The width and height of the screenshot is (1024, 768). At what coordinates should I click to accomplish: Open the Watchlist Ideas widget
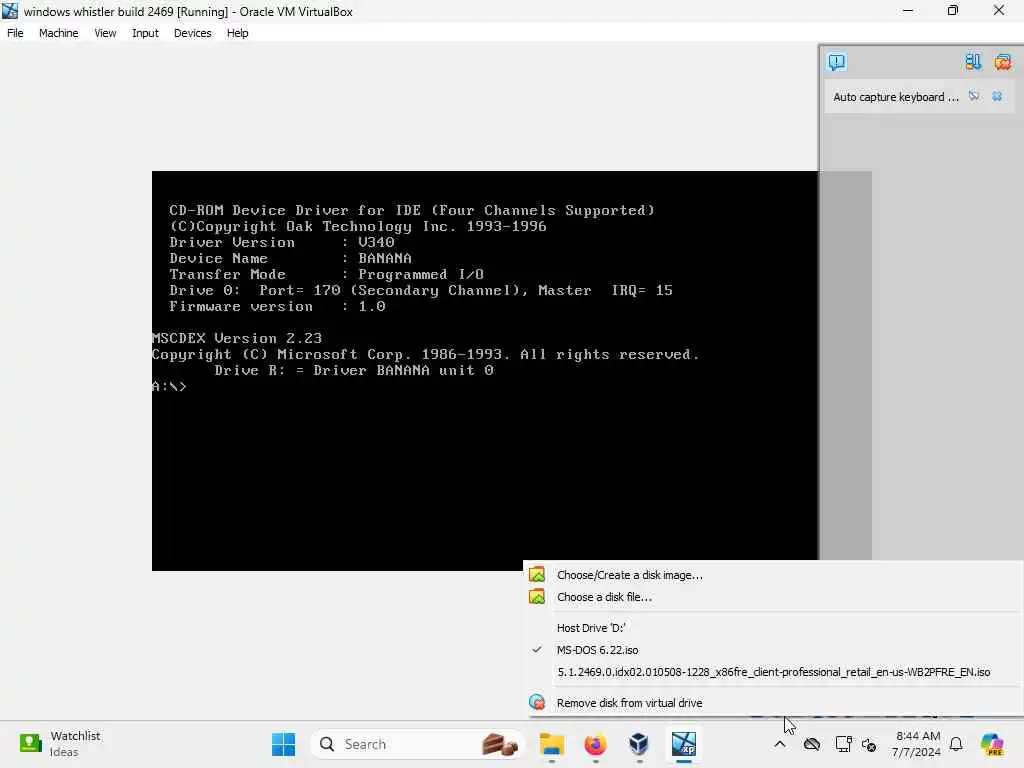60,744
